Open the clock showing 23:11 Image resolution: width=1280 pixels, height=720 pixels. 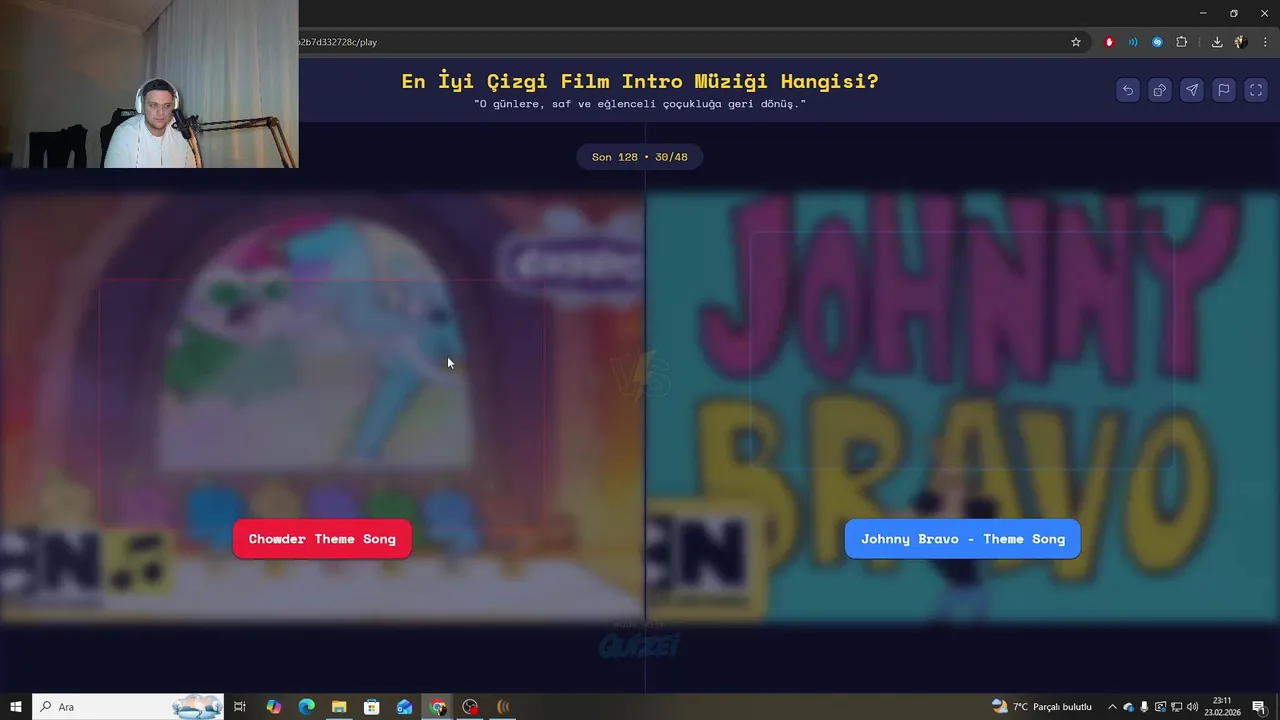coord(1222,707)
